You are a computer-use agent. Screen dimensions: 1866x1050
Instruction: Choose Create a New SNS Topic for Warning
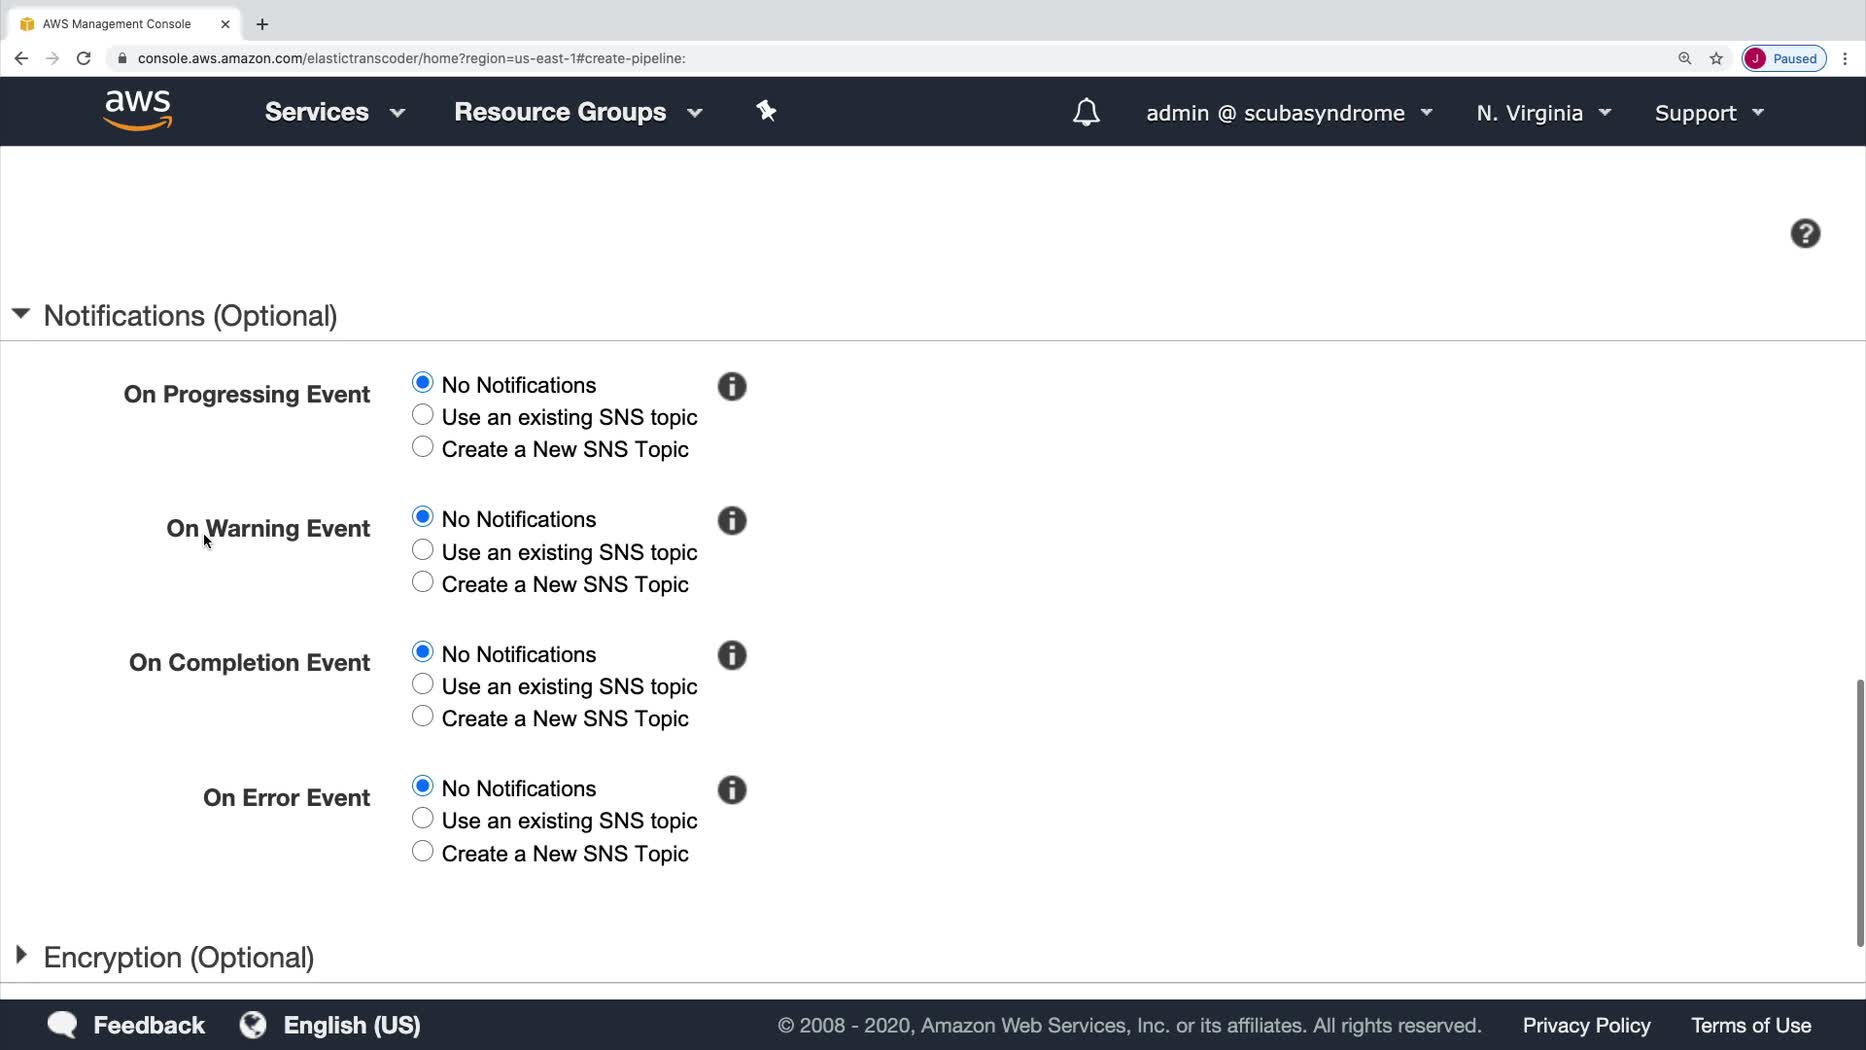point(423,582)
